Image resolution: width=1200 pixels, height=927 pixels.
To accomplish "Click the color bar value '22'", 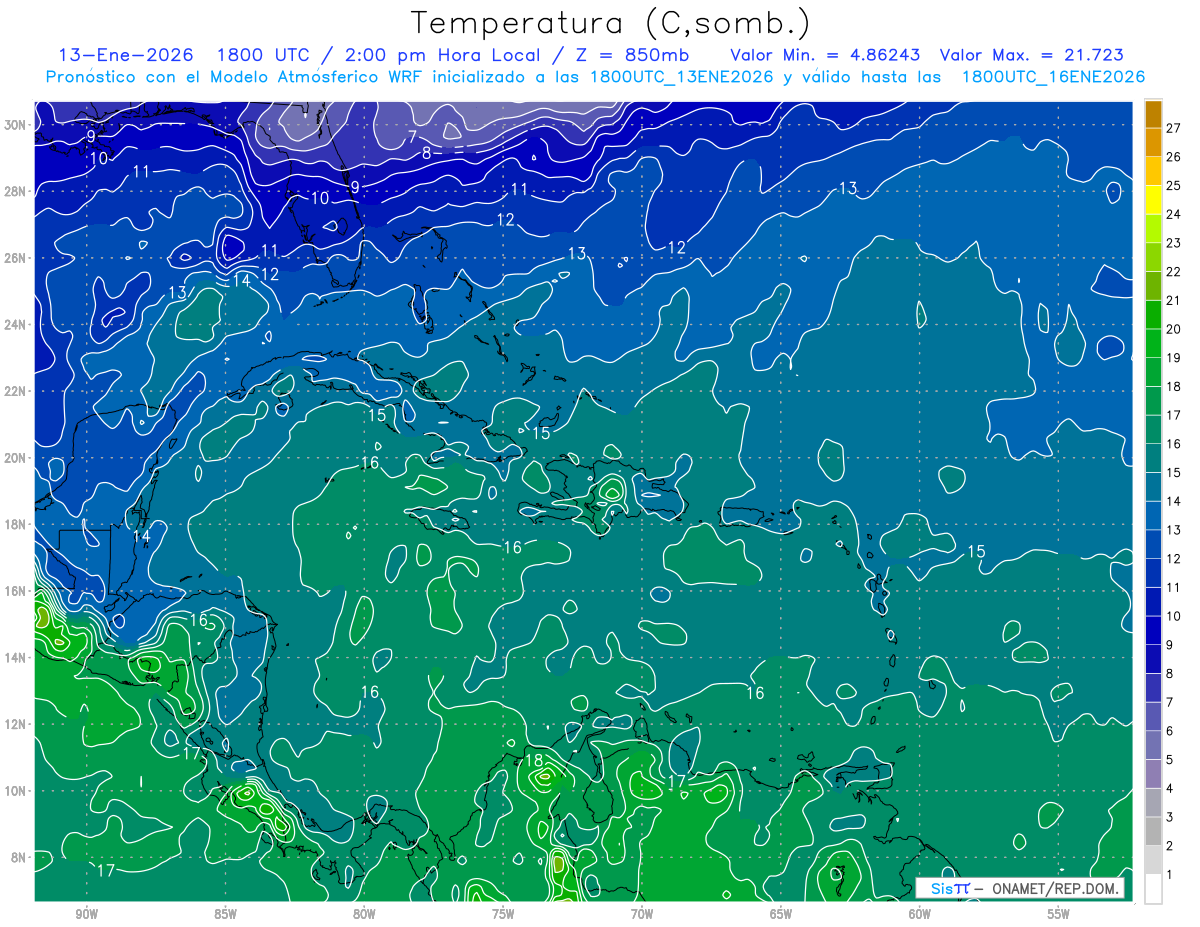I will 1174,271.
